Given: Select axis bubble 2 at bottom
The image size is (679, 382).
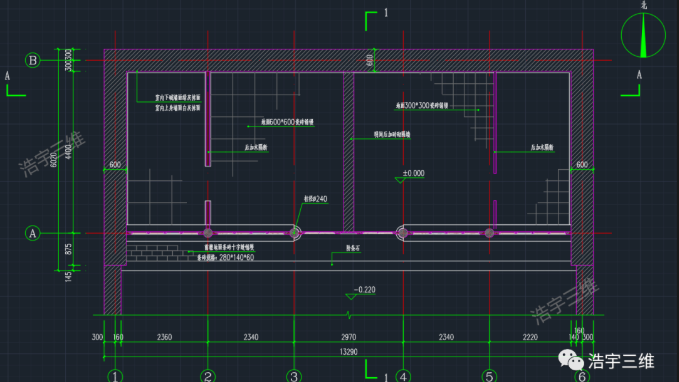Looking at the screenshot, I should [208, 376].
